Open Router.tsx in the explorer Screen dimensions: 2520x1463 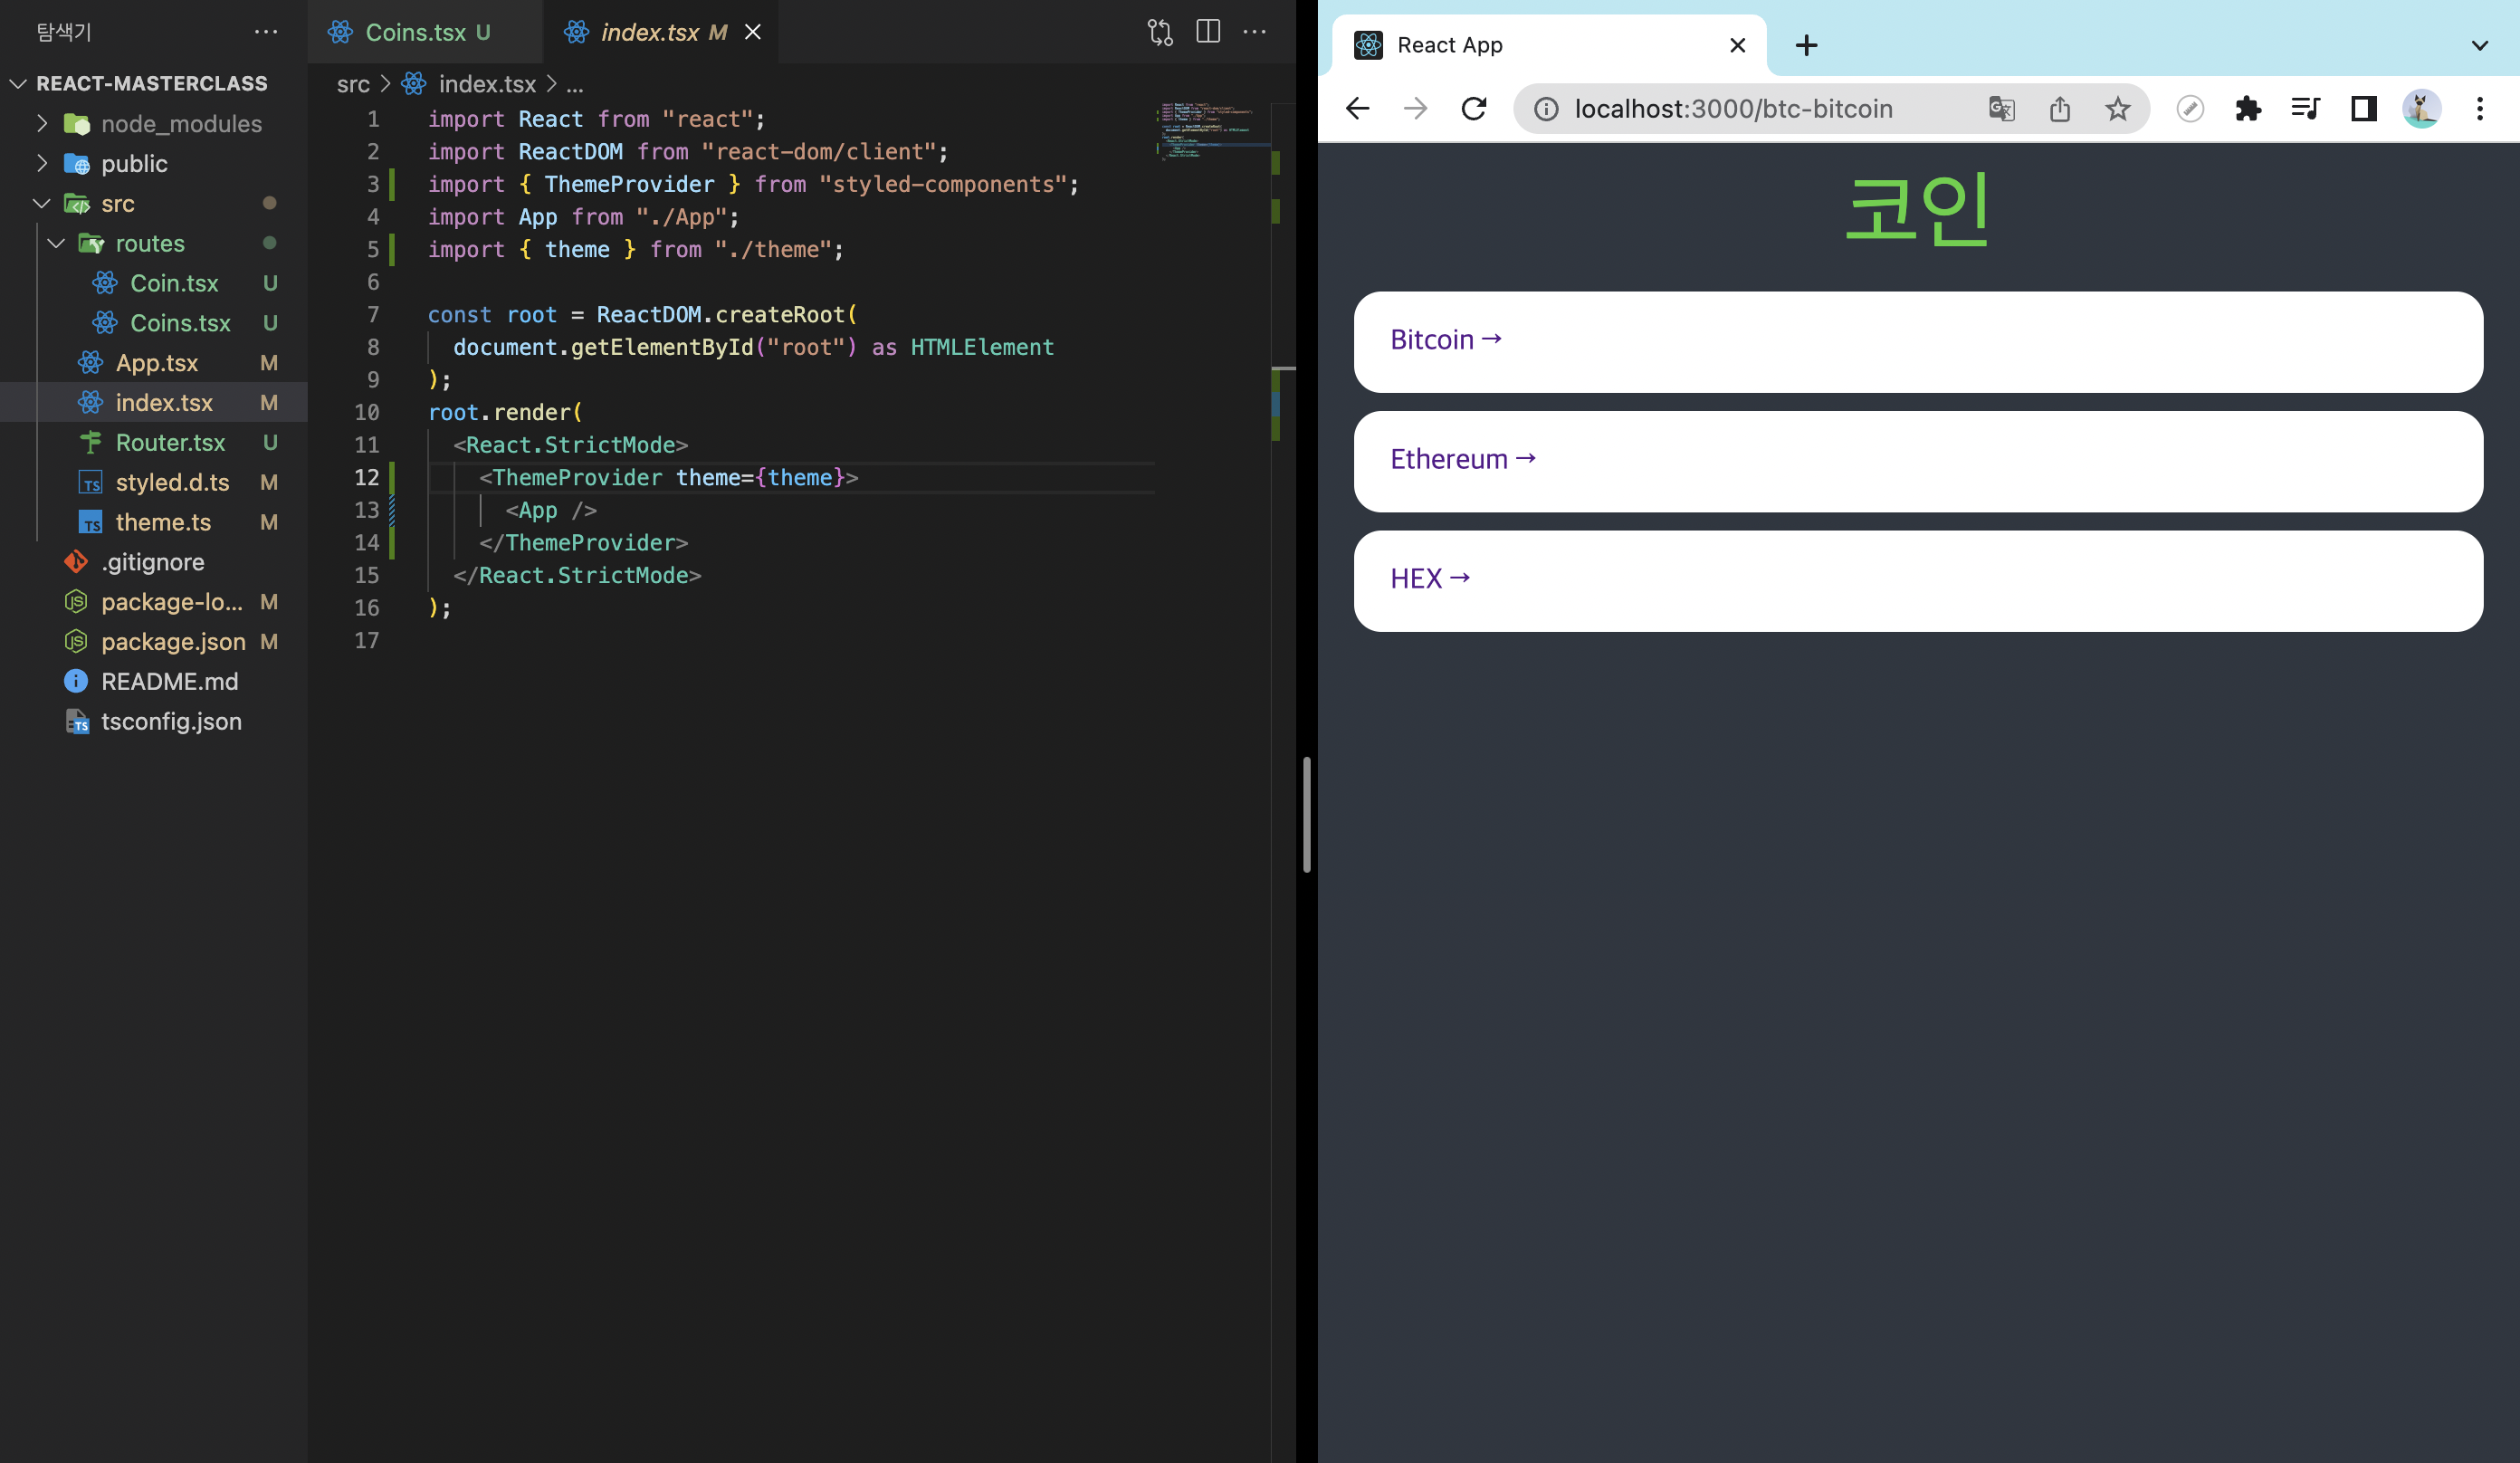(x=170, y=442)
